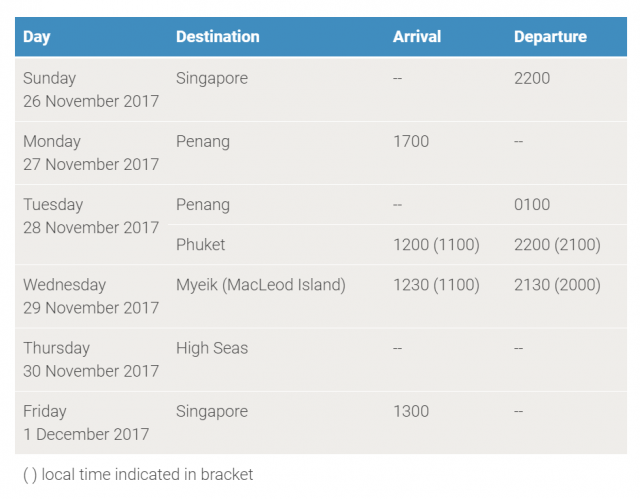Select the Departure column header
This screenshot has width=640, height=499.
[x=550, y=37]
